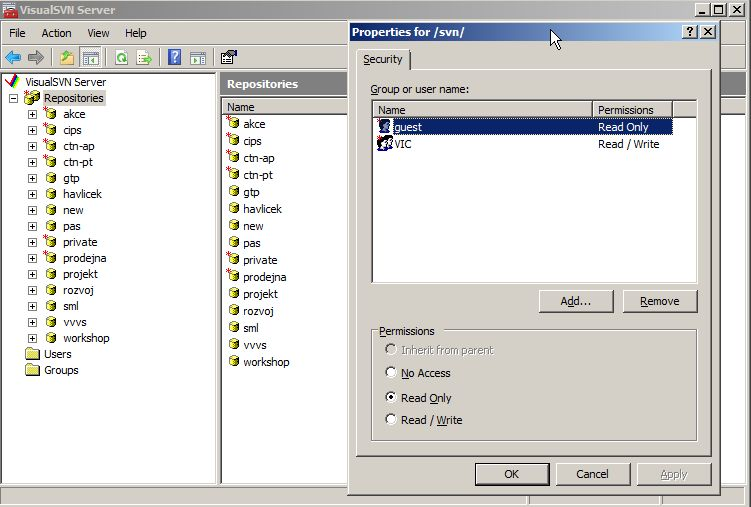Click the Repositories tree node icon
The image size is (751, 507).
tap(32, 97)
